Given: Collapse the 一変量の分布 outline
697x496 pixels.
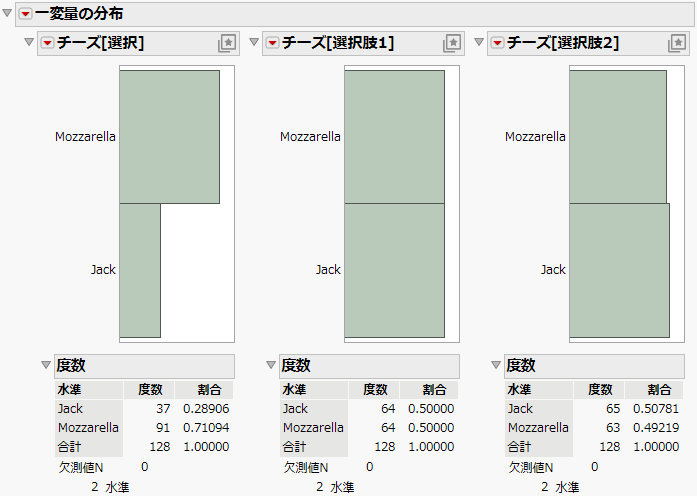Looking at the screenshot, I should click(x=7, y=13).
